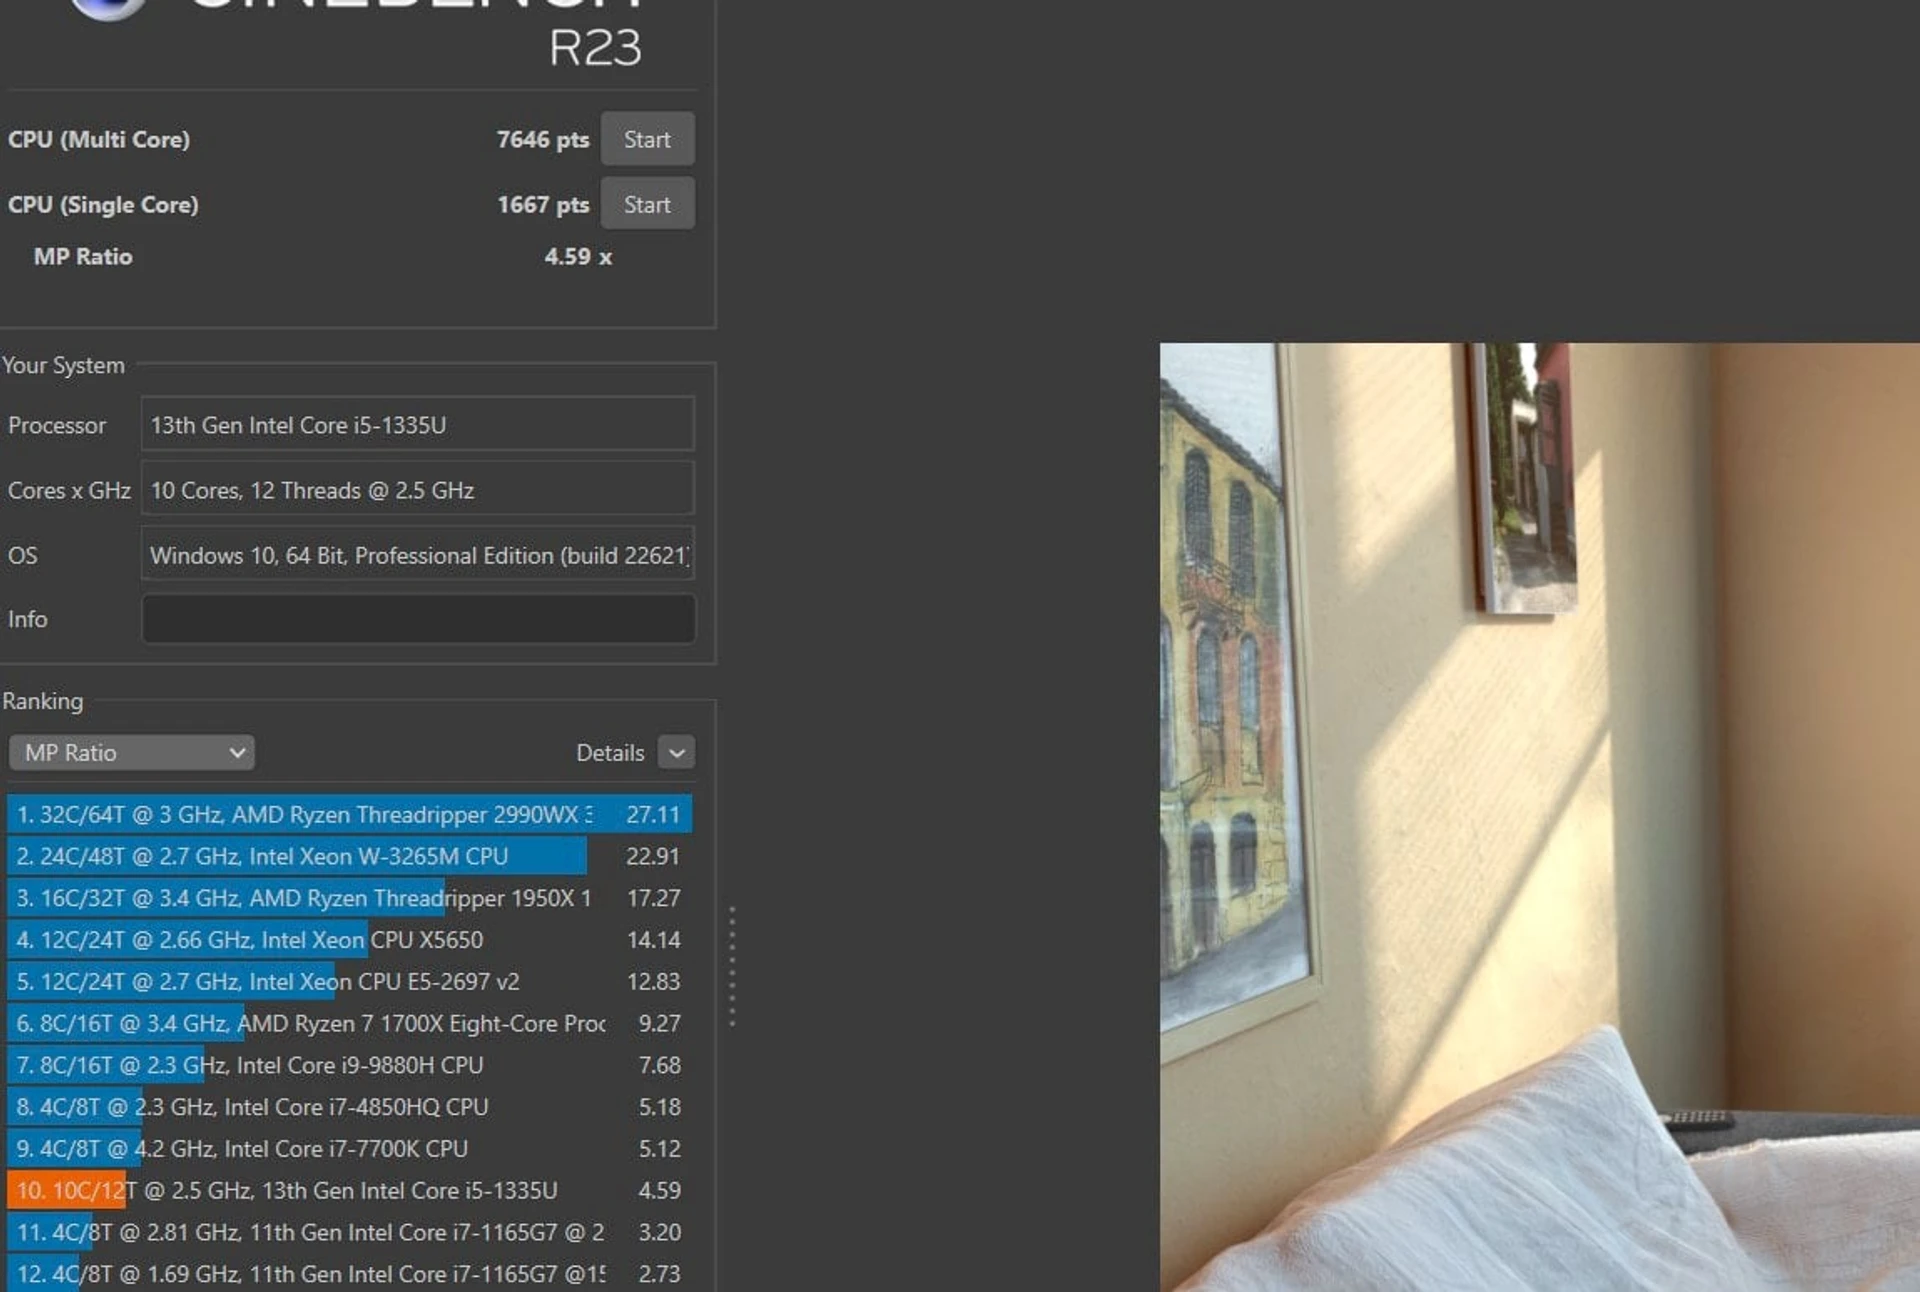
Task: Start the CPU Single Core benchmark
Action: tap(647, 204)
